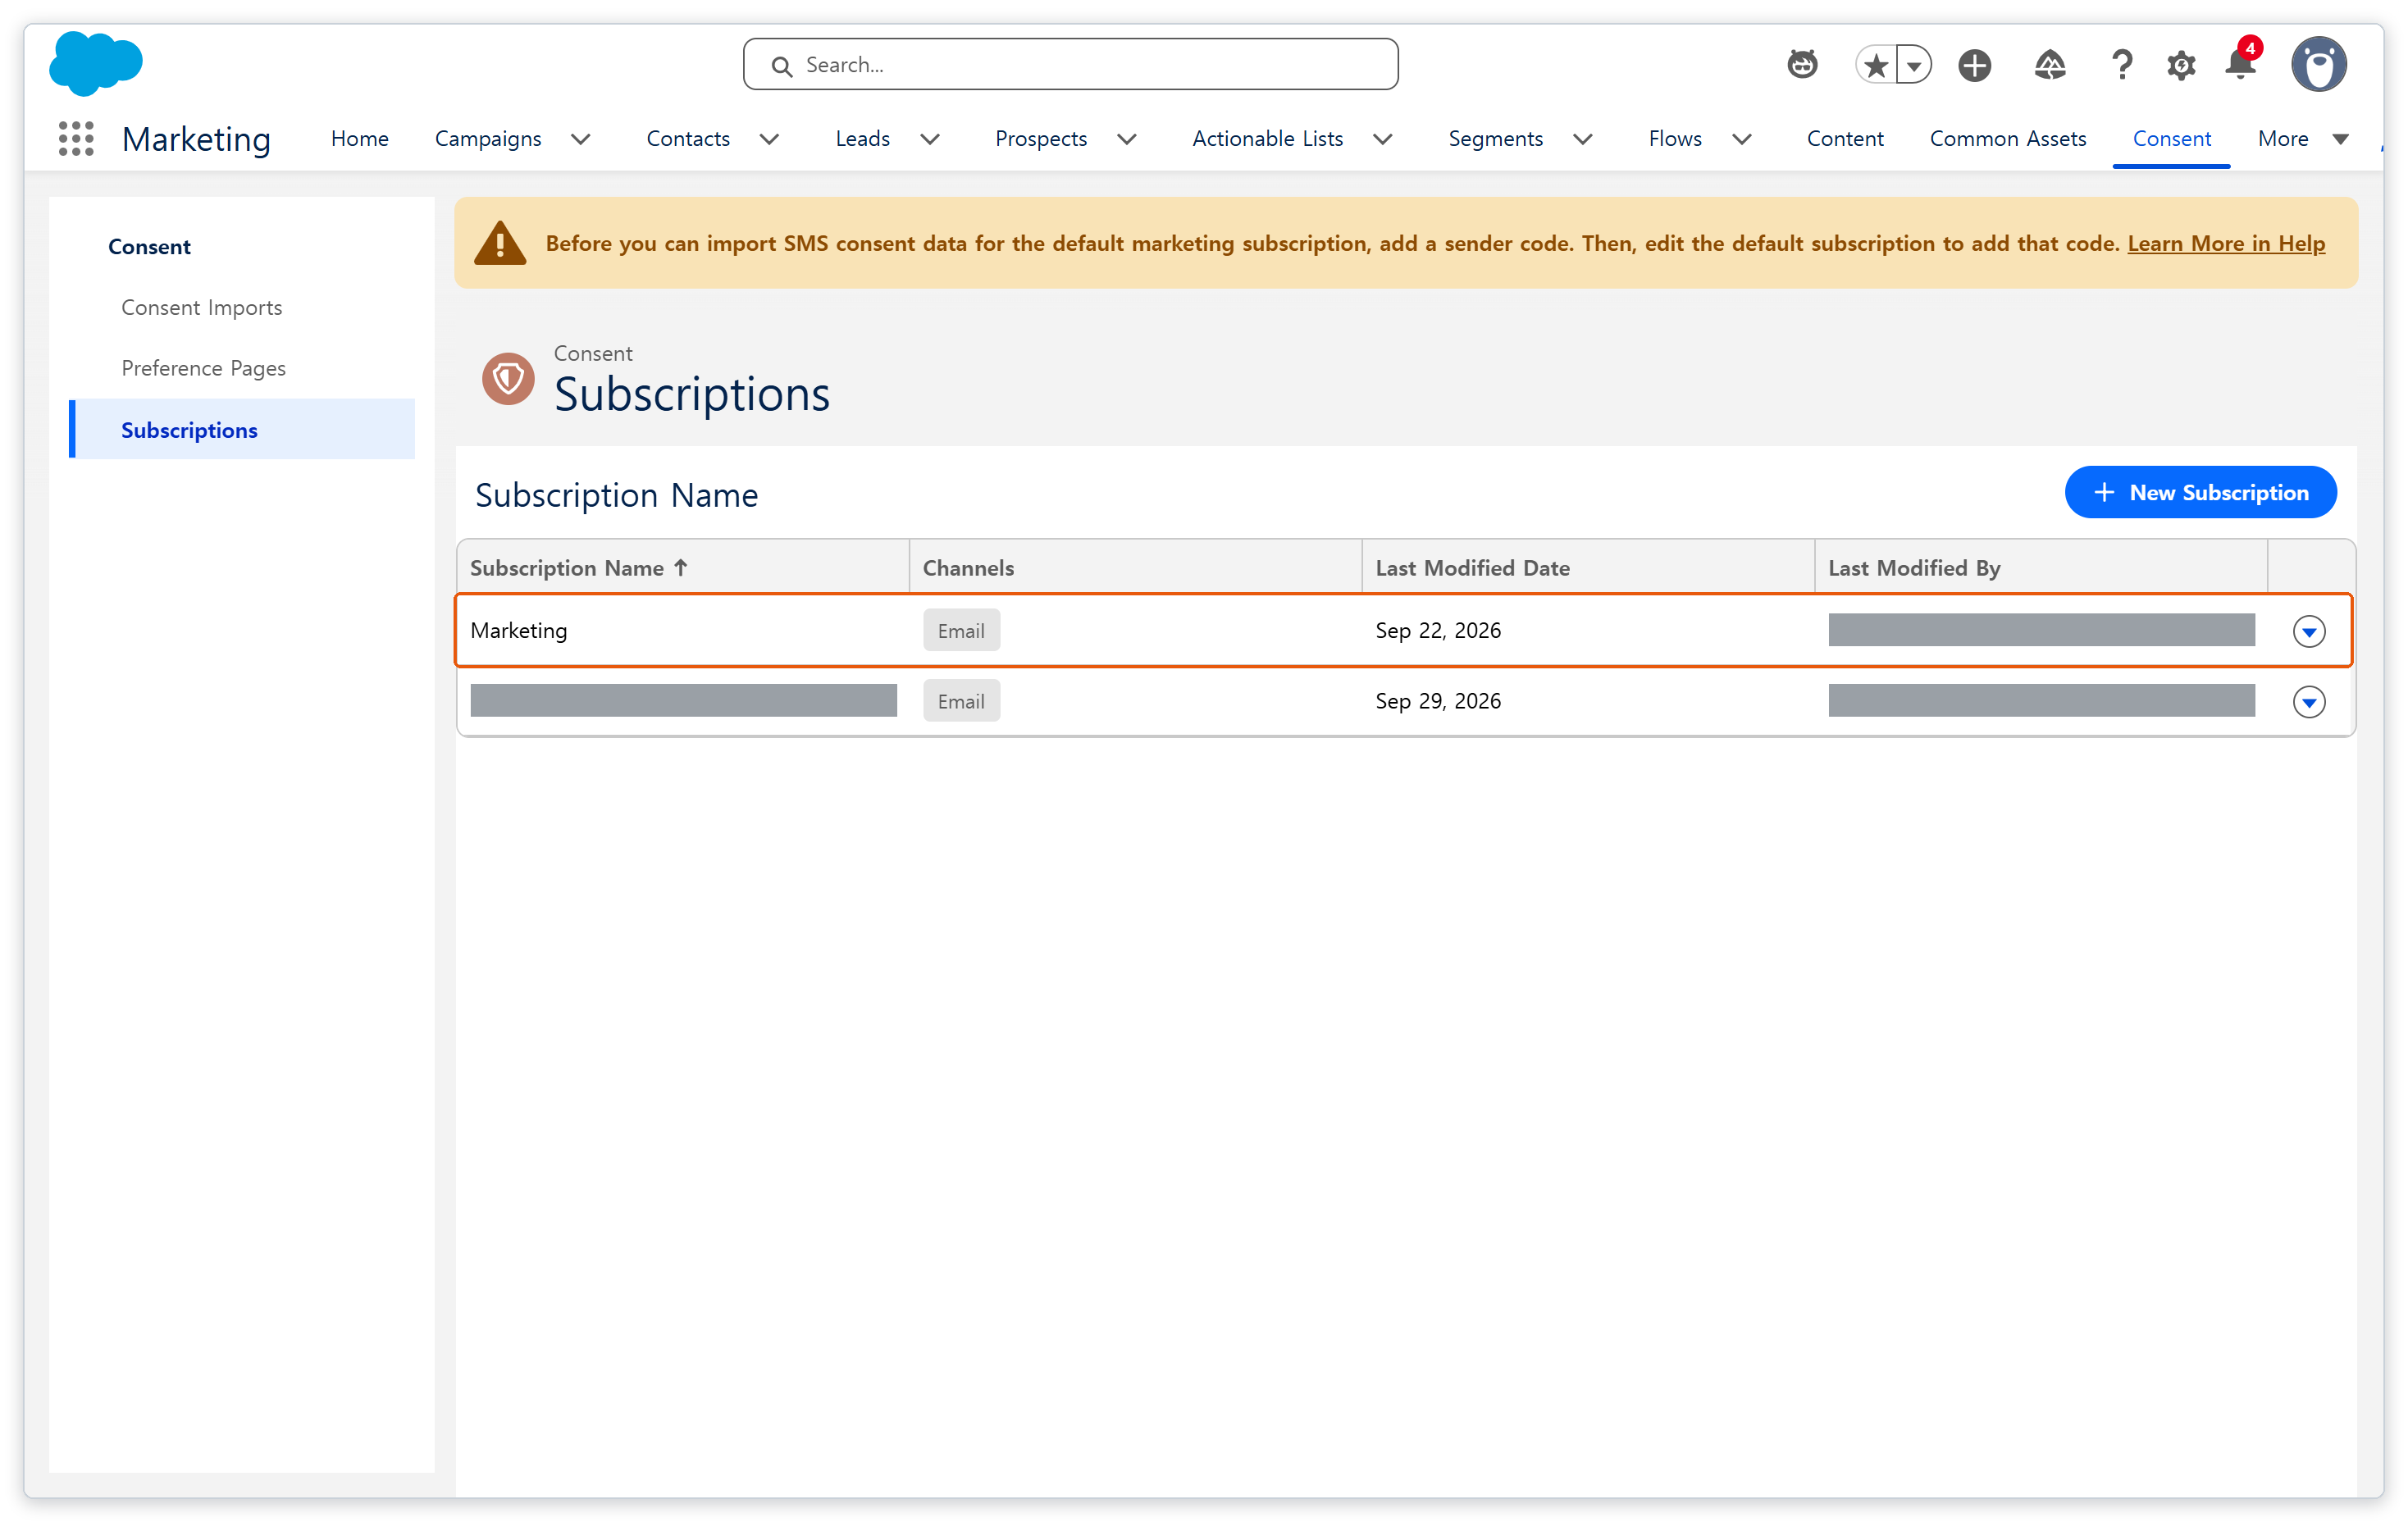Viewport: 2408px width, 1522px height.
Task: Open the favorites list dropdown arrow
Action: (x=1914, y=66)
